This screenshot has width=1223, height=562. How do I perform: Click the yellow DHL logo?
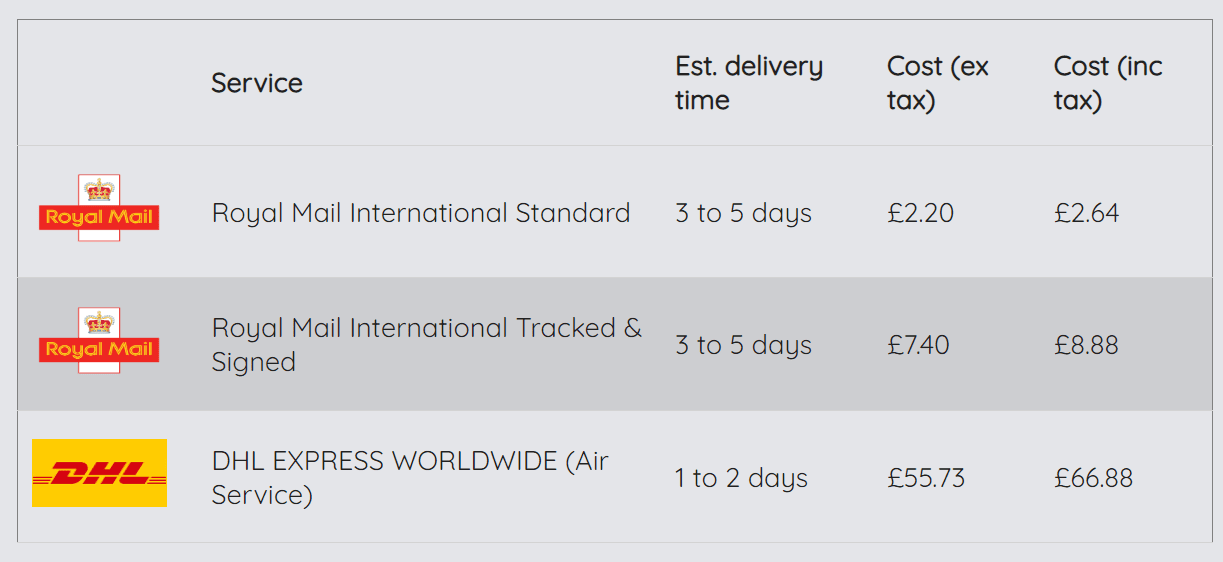(99, 473)
